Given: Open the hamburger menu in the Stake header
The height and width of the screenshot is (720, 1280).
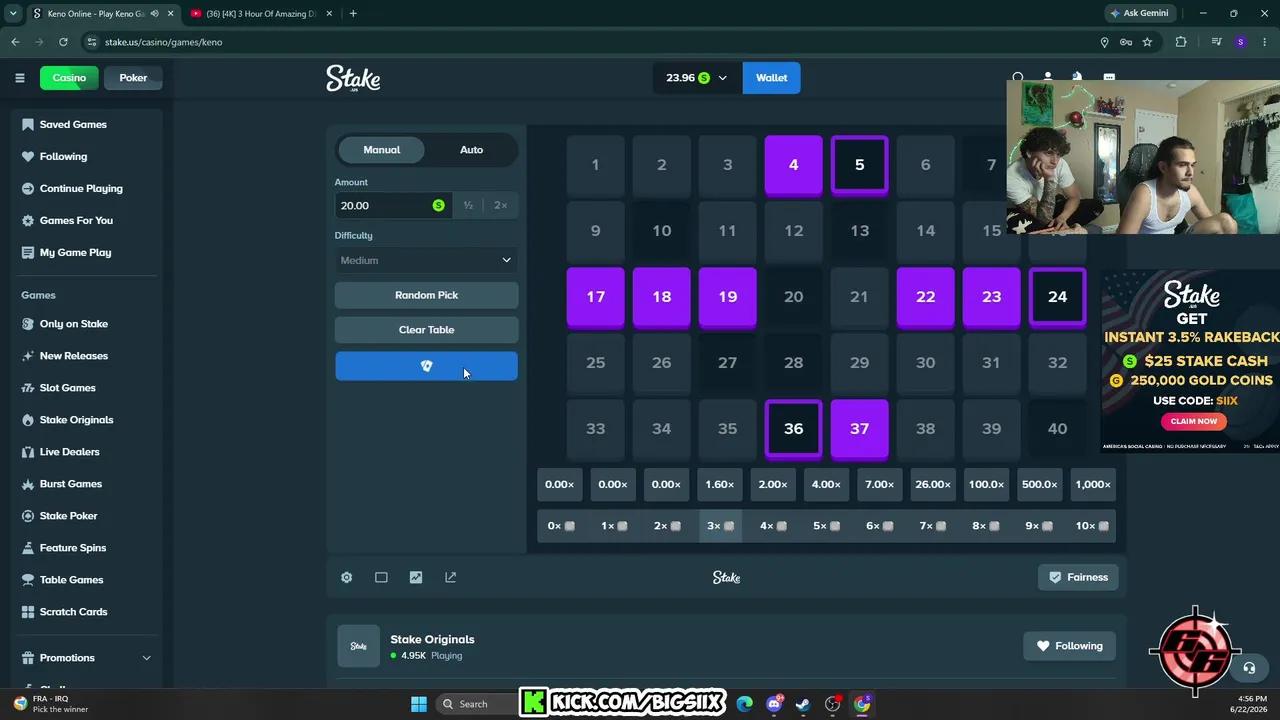Looking at the screenshot, I should click(x=19, y=78).
